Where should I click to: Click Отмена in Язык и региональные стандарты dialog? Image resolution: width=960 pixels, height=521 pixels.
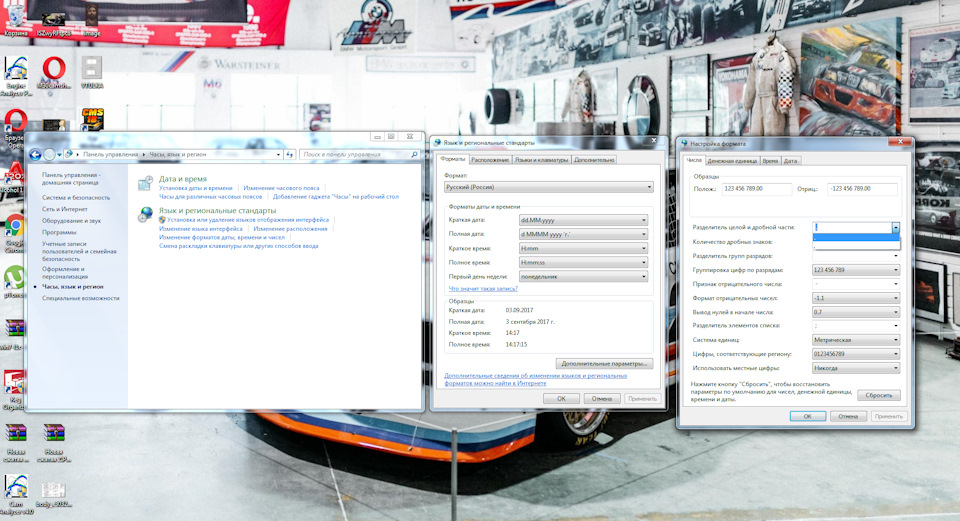click(x=602, y=399)
